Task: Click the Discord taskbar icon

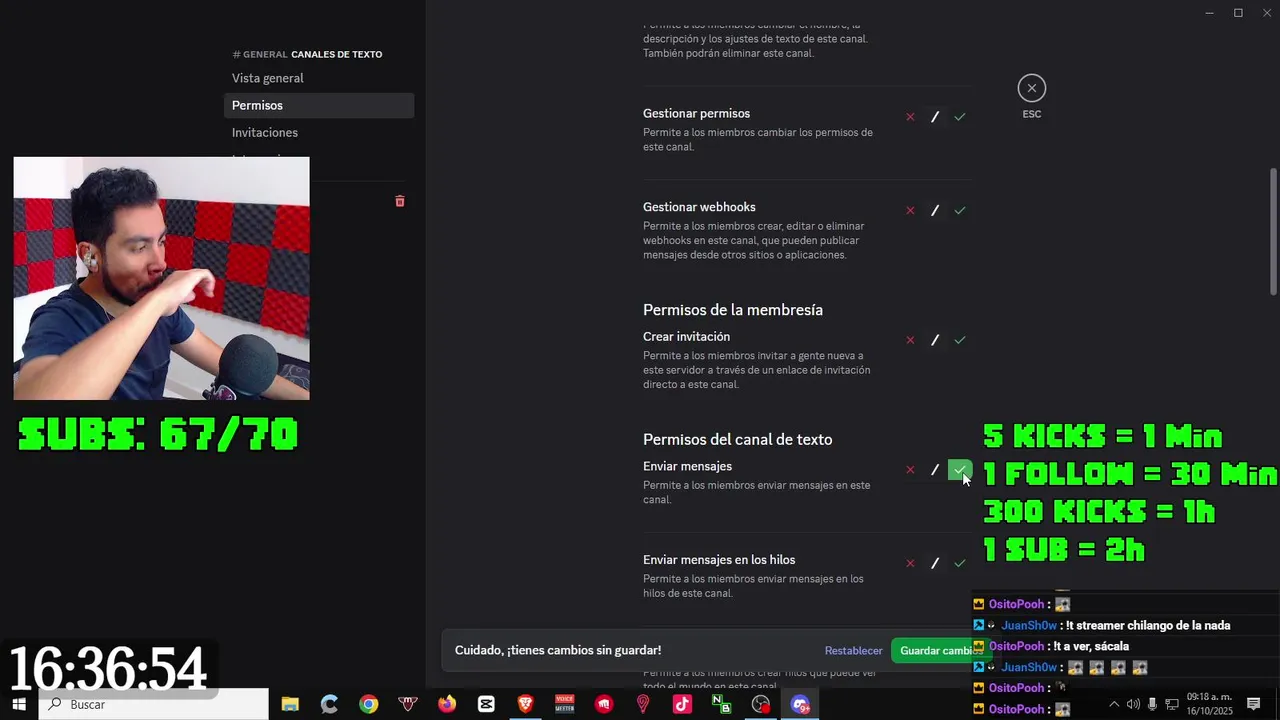Action: click(800, 704)
